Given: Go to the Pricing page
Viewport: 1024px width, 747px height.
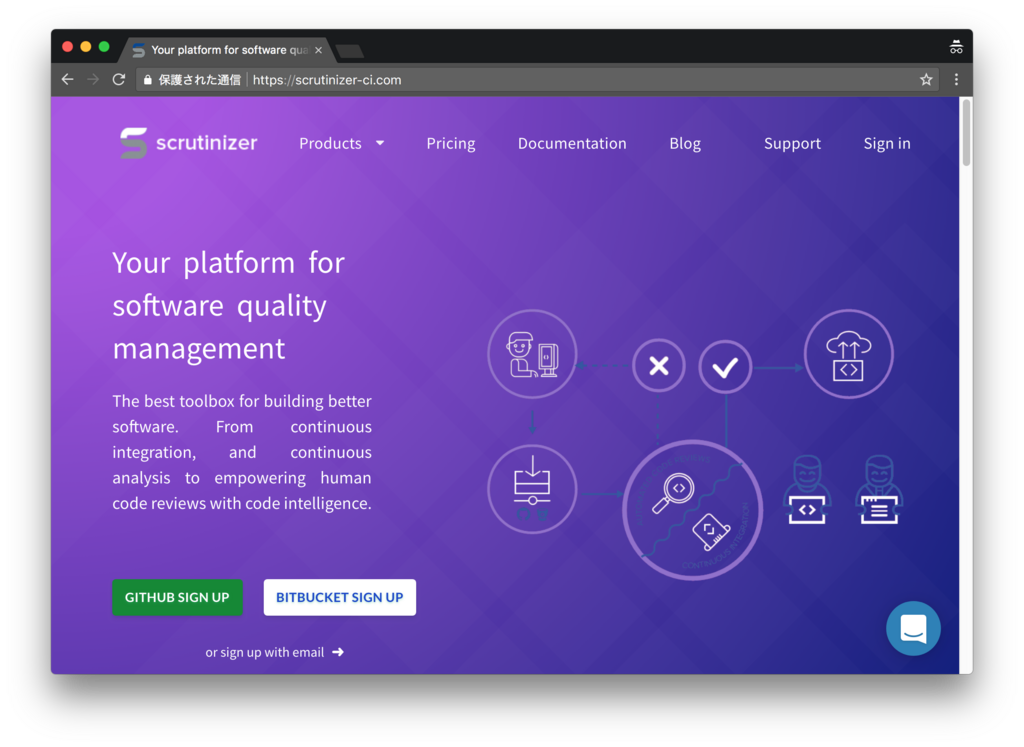Looking at the screenshot, I should [451, 143].
